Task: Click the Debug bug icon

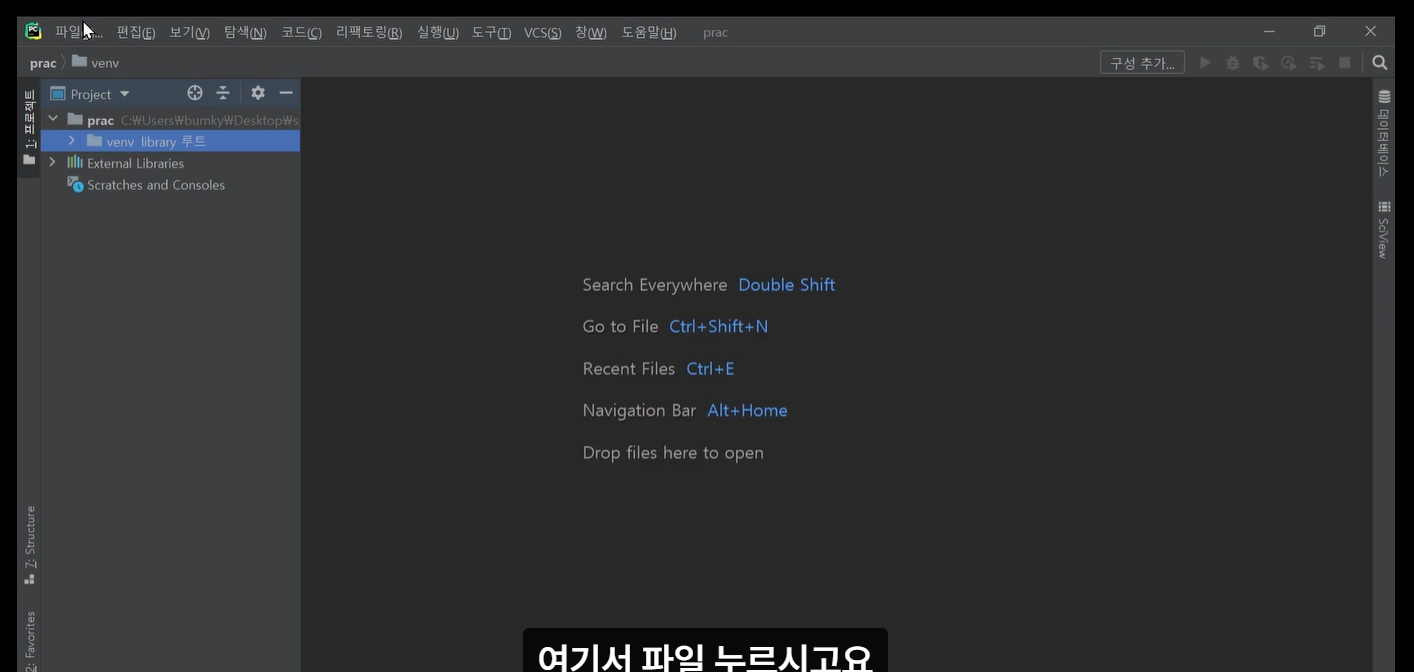Action: 1233,63
